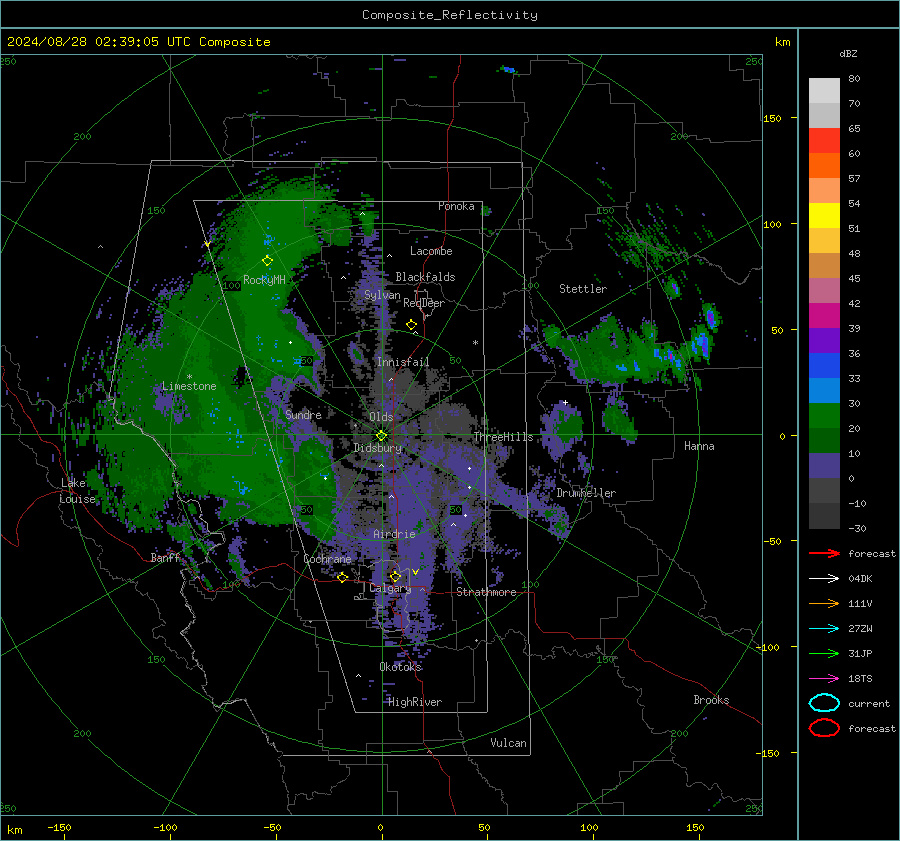Click the Calgary city label

[390, 588]
